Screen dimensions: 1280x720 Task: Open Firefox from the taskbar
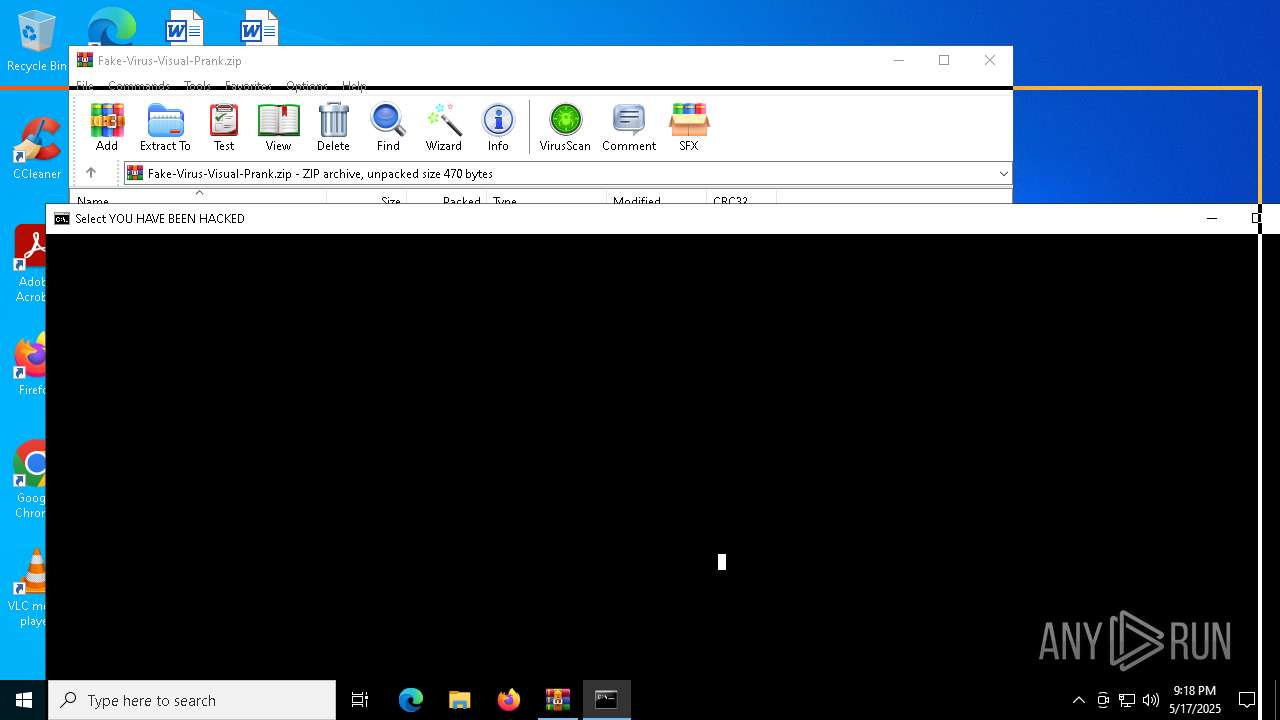(x=508, y=700)
